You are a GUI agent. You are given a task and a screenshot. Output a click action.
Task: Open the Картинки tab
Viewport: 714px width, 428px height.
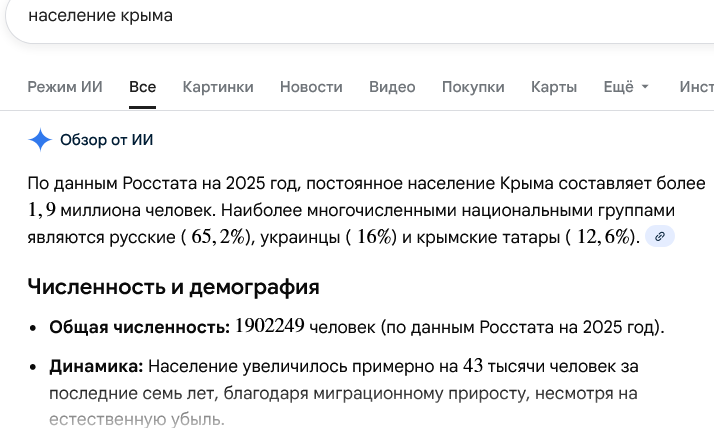(218, 87)
